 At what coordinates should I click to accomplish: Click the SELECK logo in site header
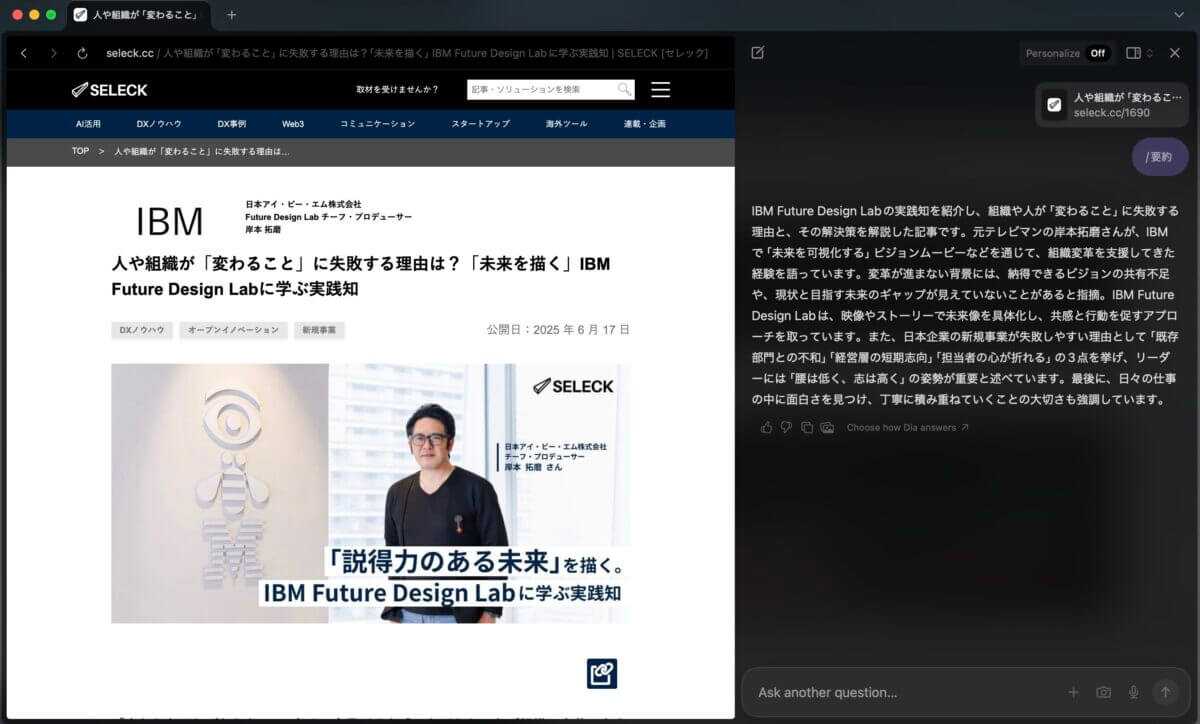click(x=109, y=90)
